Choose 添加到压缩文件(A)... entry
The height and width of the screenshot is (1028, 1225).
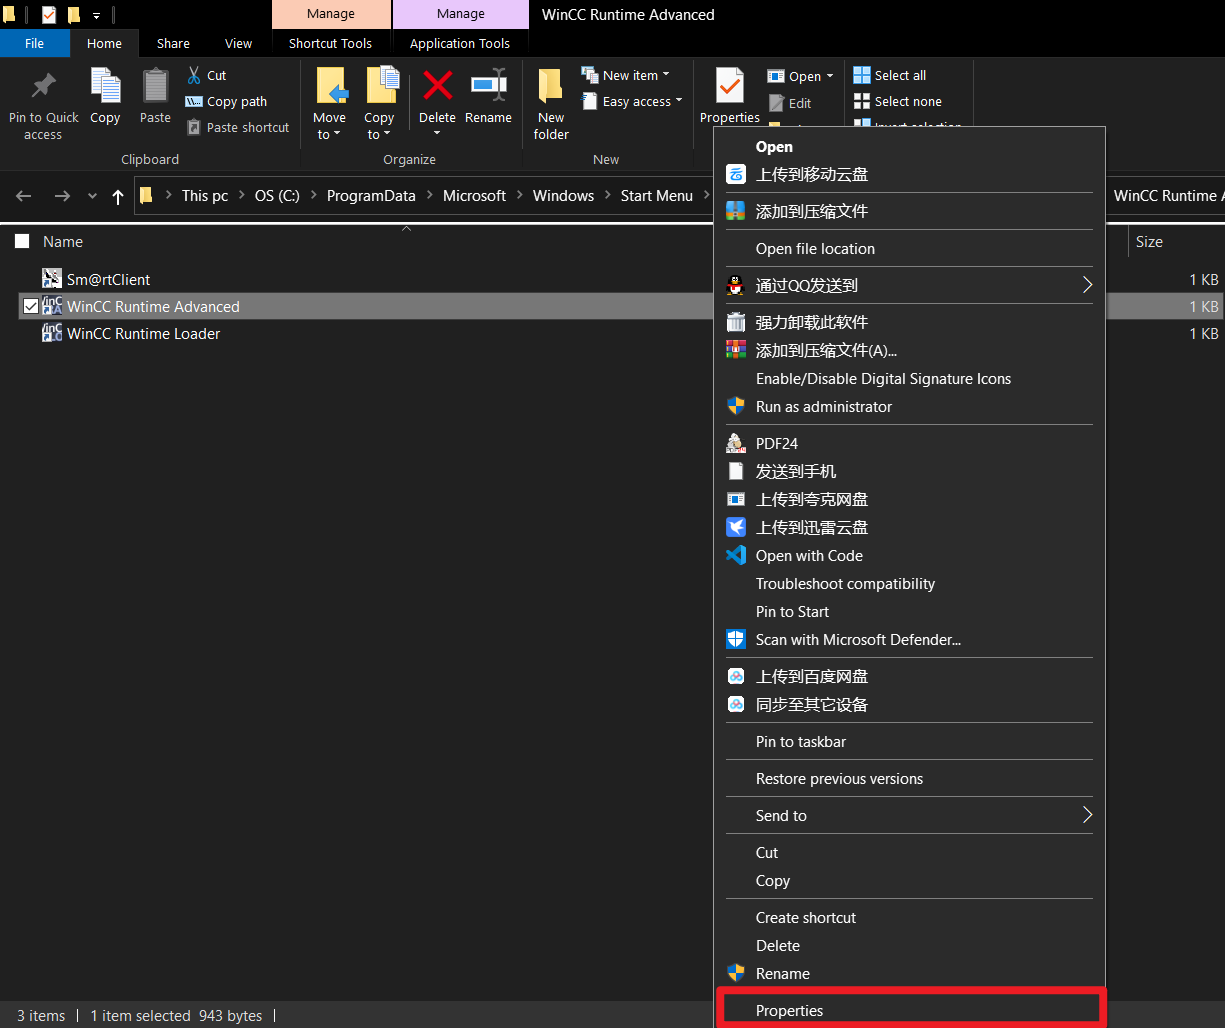pos(910,350)
